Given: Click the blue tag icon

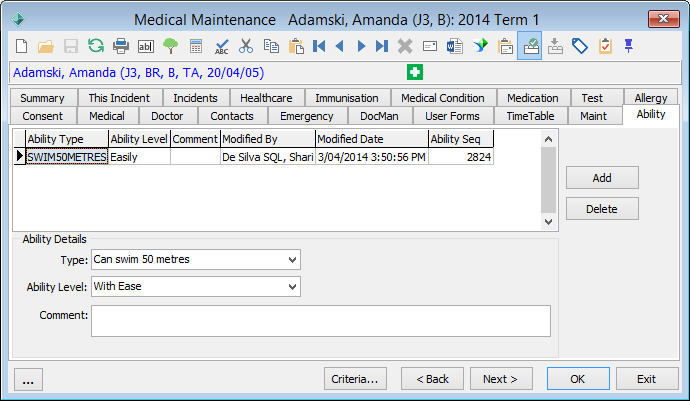Looking at the screenshot, I should pyautogui.click(x=580, y=46).
